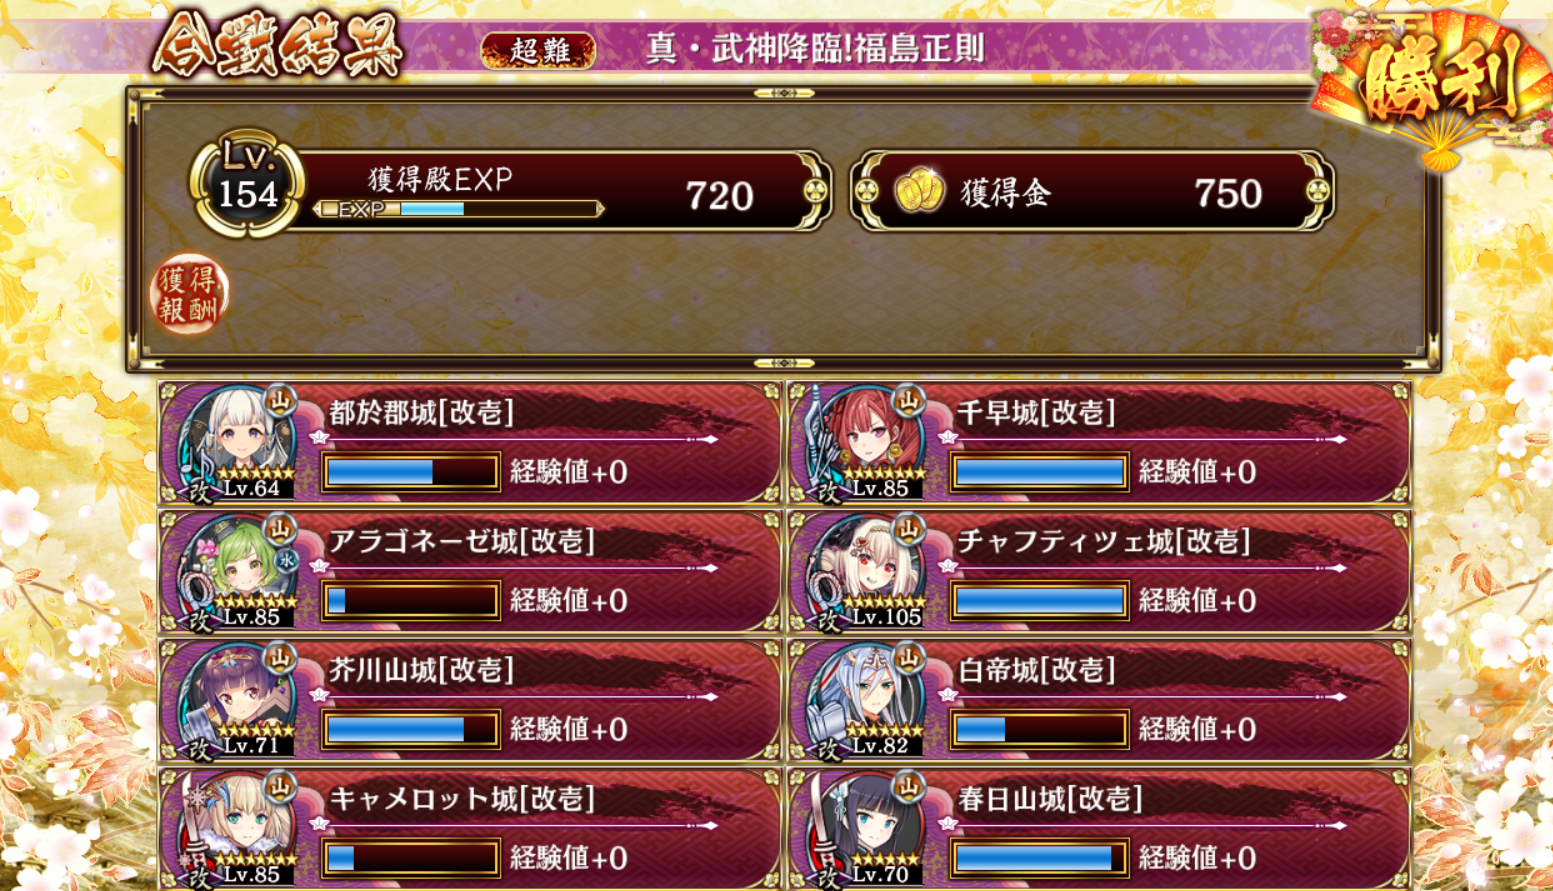Click the 春日山城[改壱] character portrait
Screen dimensions: 1553x891
tap(866, 829)
